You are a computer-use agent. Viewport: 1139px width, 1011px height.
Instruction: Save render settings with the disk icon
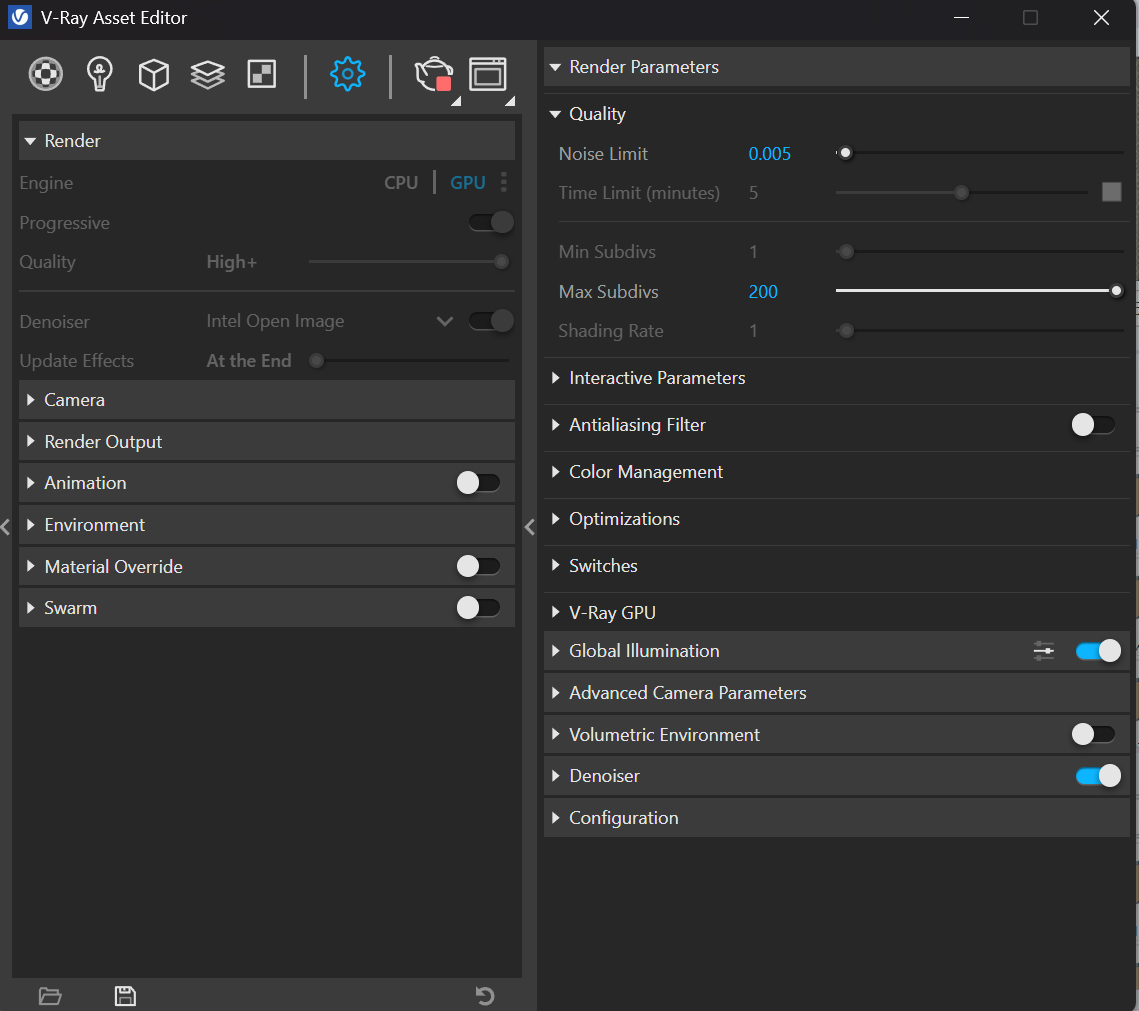pyautogui.click(x=125, y=996)
